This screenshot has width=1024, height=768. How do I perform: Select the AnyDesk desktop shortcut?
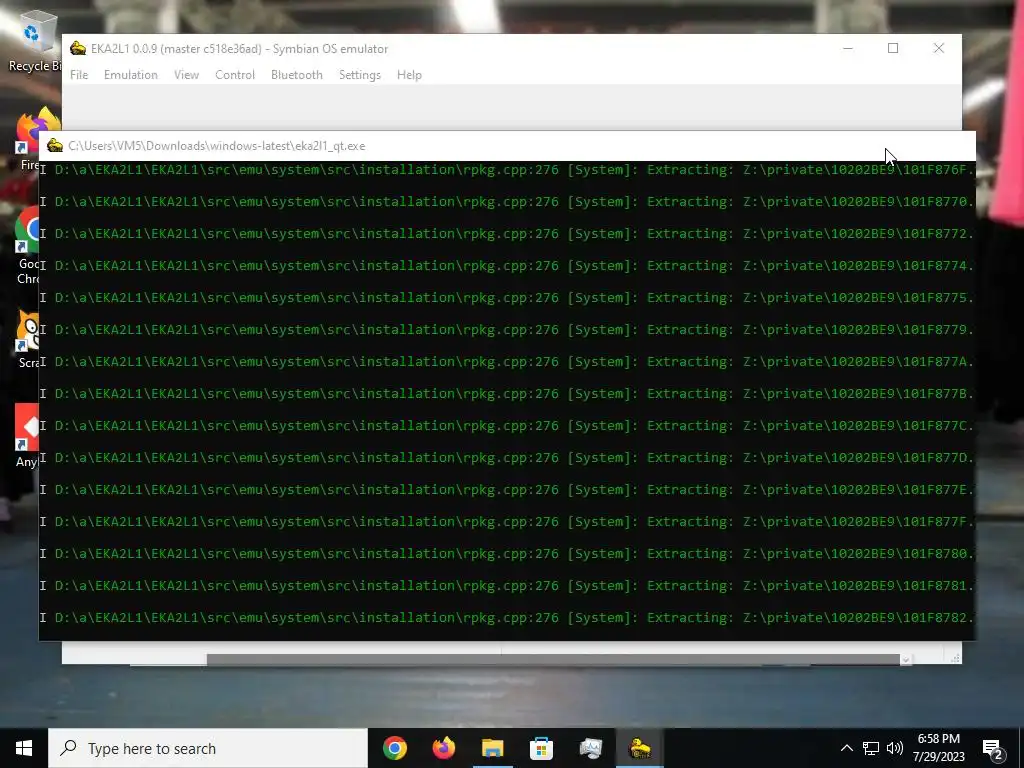click(27, 435)
